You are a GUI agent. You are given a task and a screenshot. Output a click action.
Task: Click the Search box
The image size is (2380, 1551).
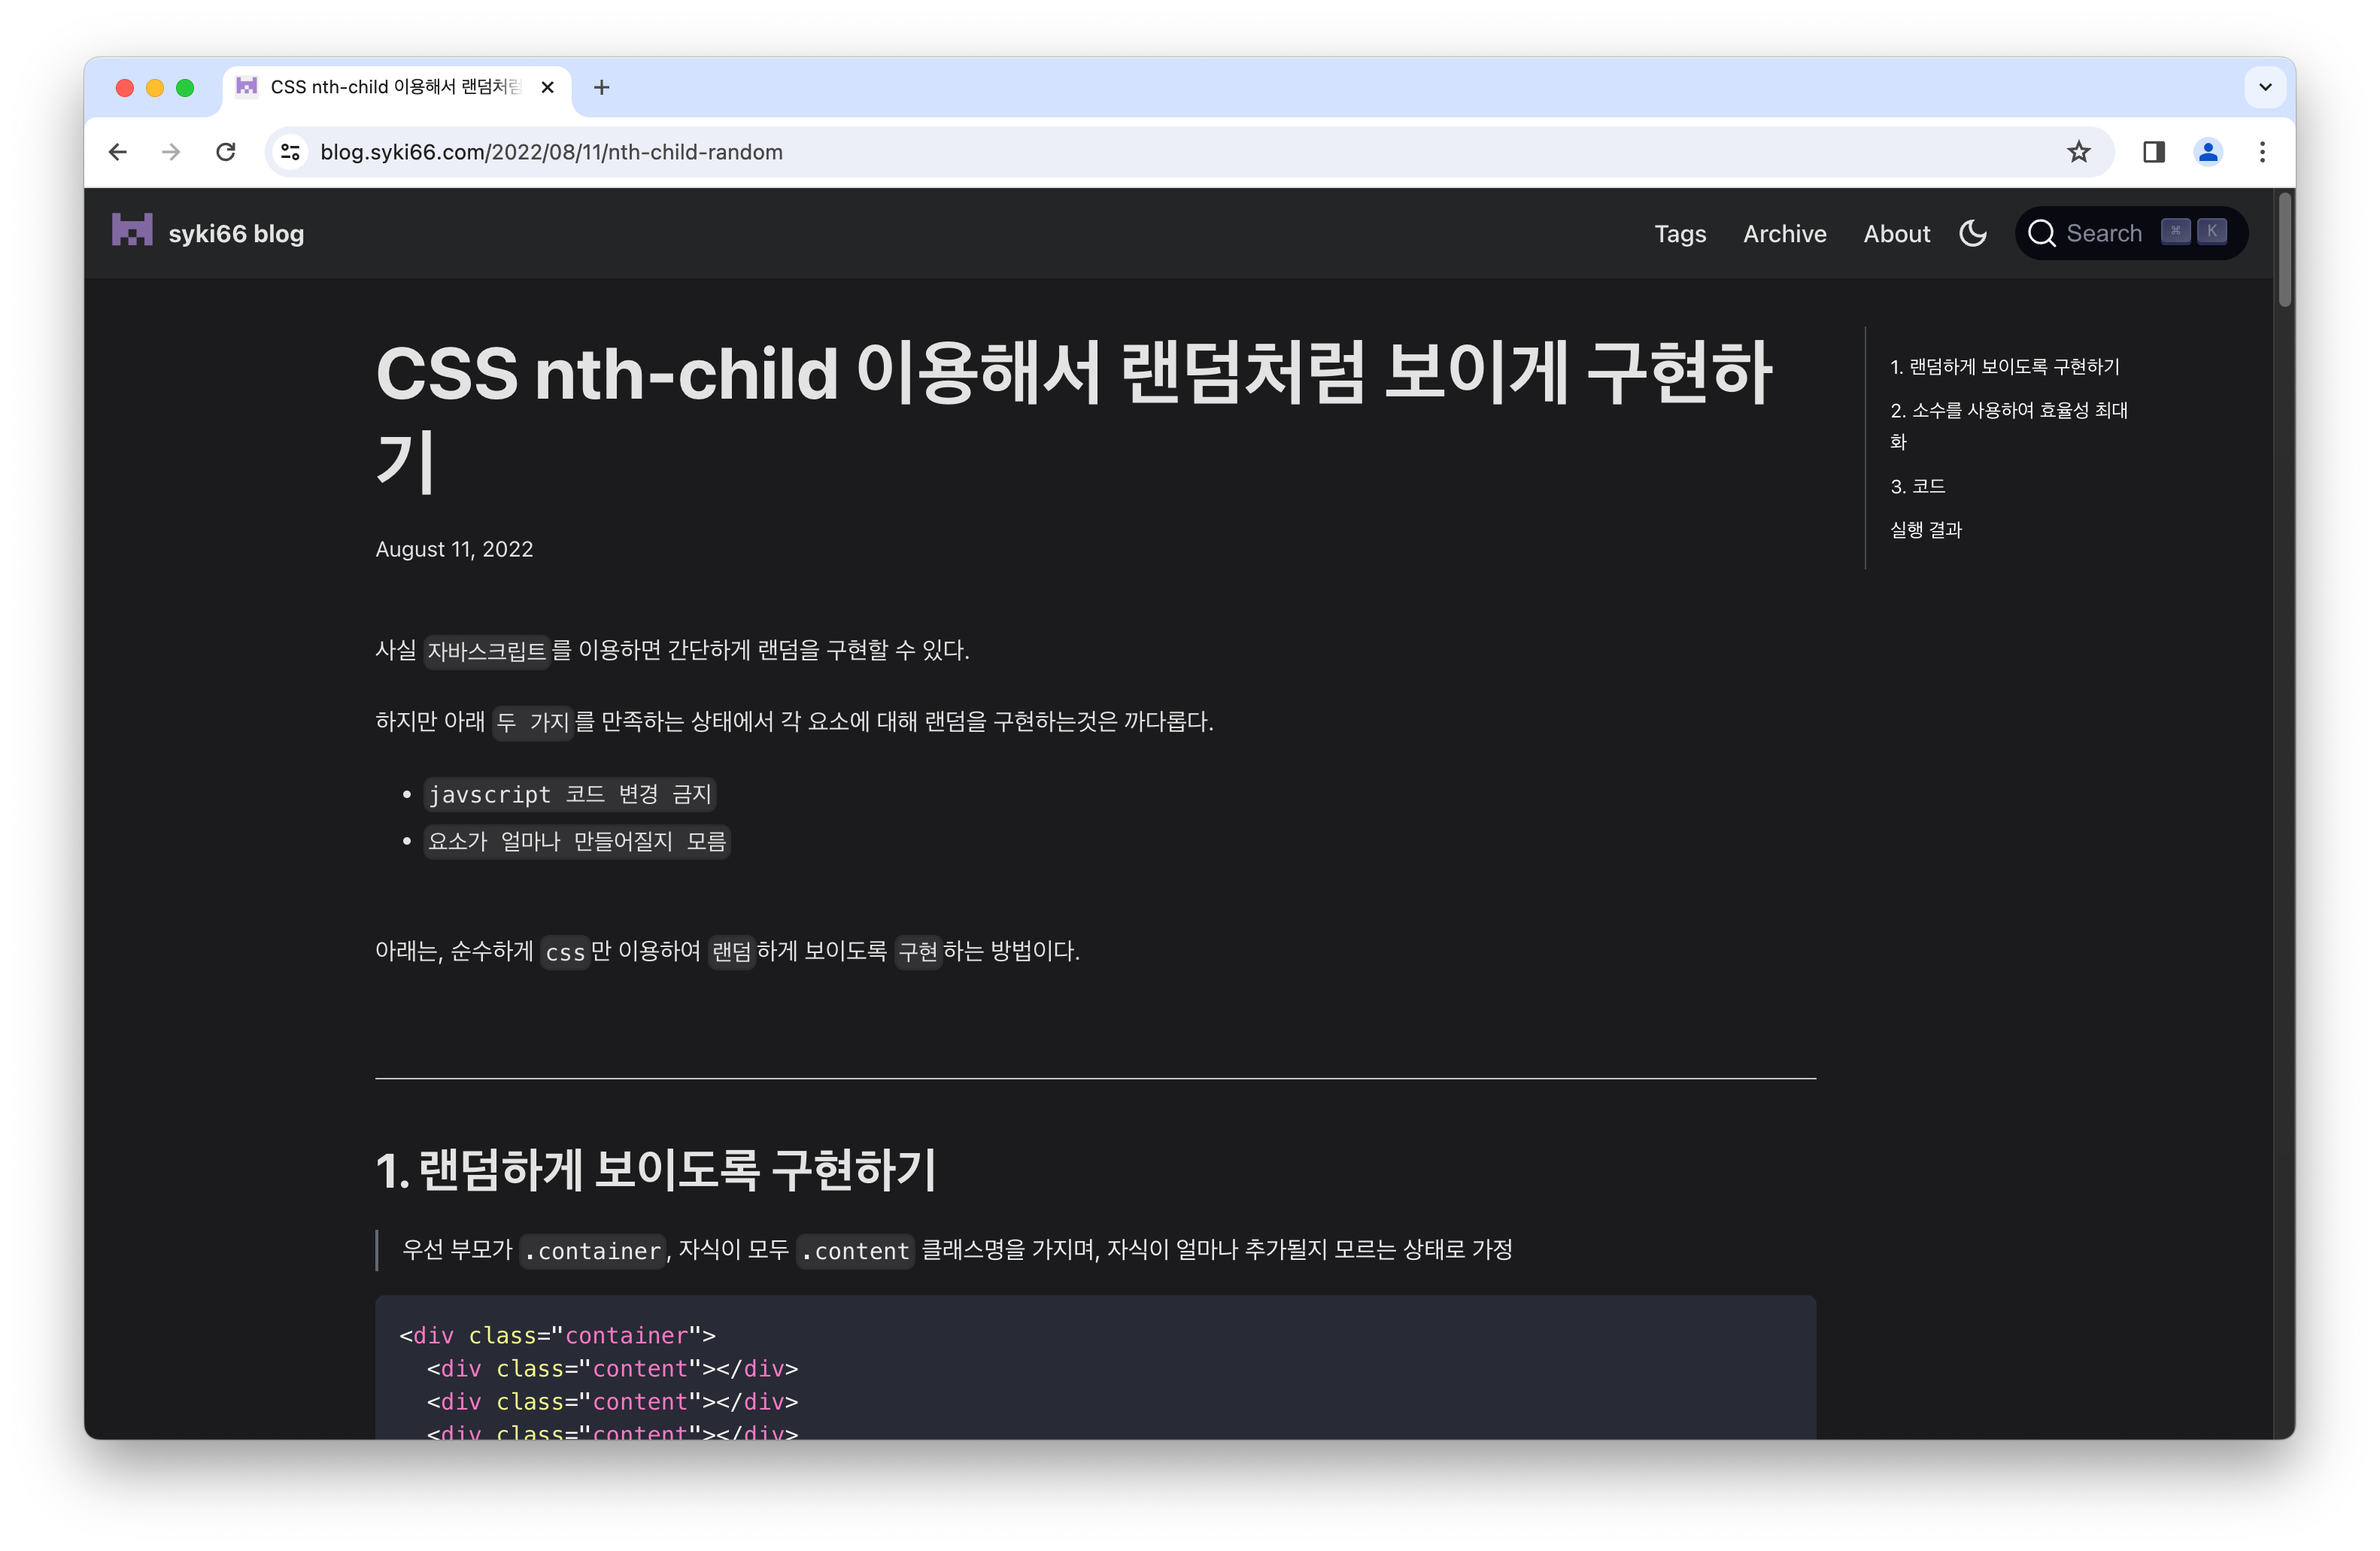(x=2103, y=234)
